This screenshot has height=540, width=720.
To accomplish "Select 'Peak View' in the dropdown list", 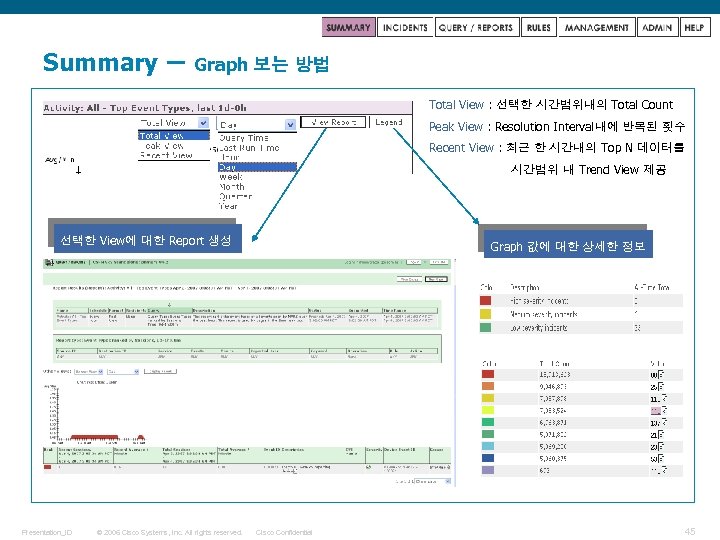I will [174, 146].
